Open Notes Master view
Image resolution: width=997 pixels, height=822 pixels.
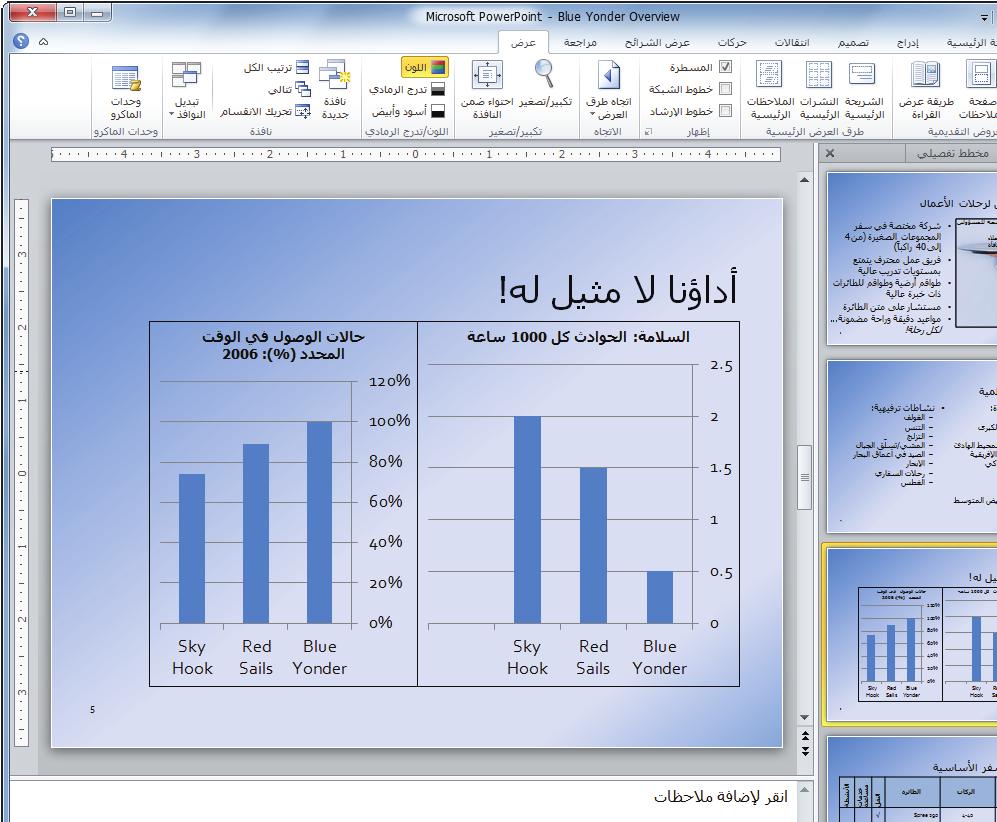770,90
